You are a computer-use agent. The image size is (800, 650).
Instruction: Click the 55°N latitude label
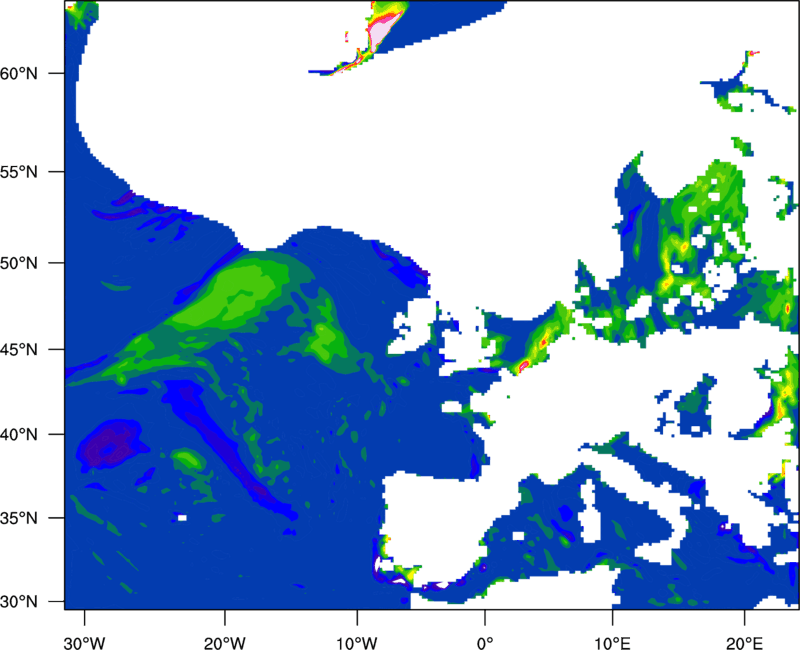point(19,171)
